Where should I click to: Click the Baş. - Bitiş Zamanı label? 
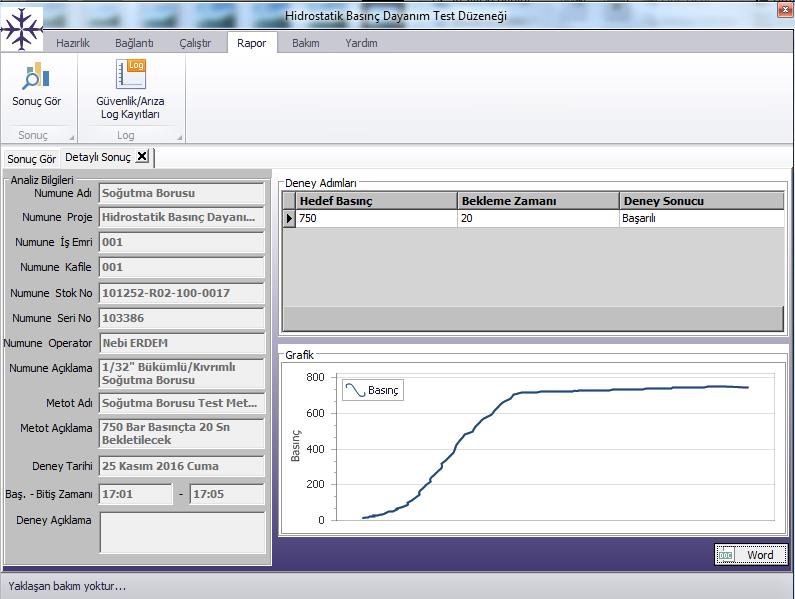(49, 494)
